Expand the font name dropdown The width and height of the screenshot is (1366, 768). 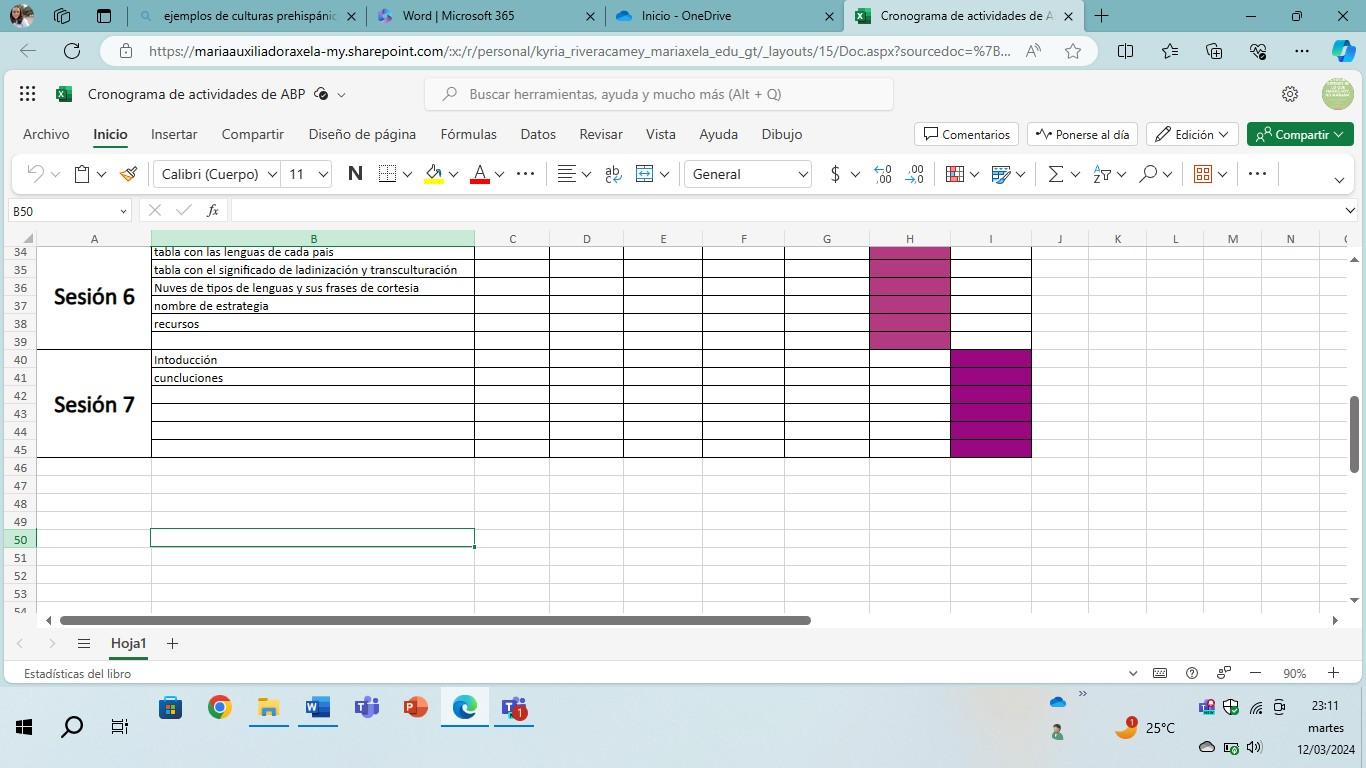click(271, 174)
